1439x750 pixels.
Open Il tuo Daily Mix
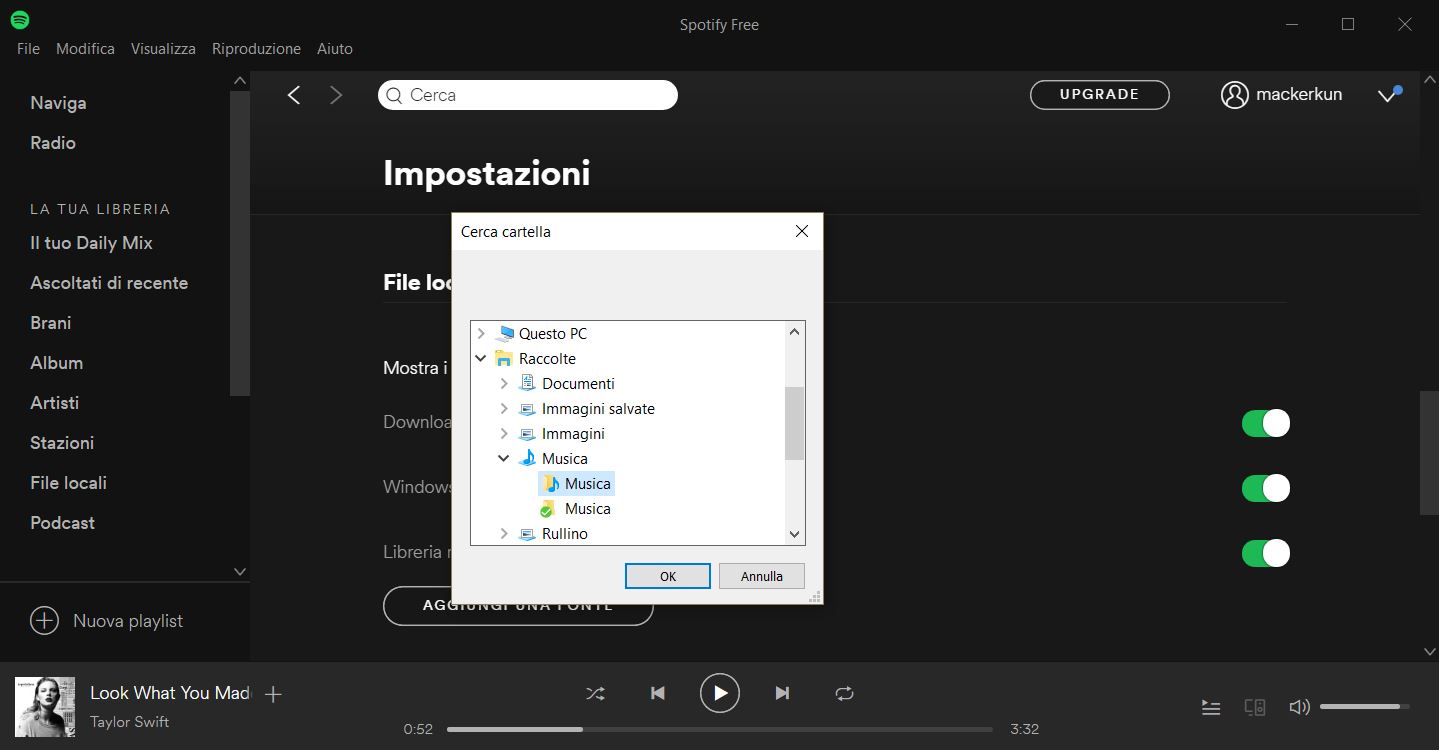[x=91, y=243]
